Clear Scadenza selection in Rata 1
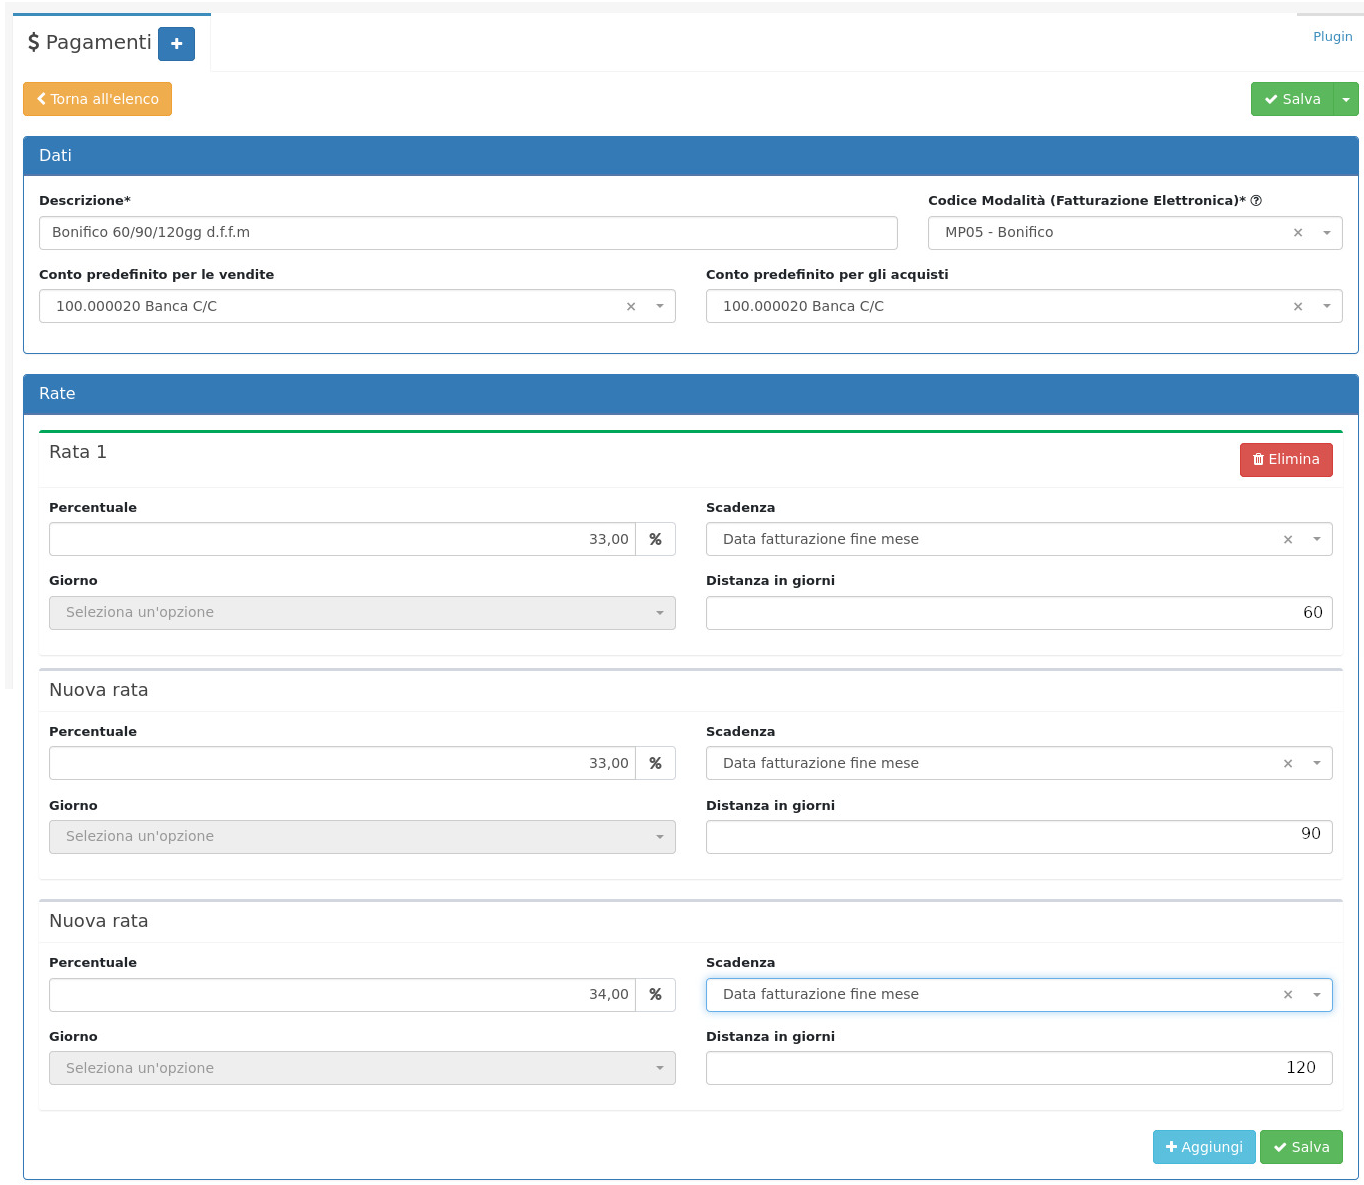1364x1185 pixels. [1288, 540]
